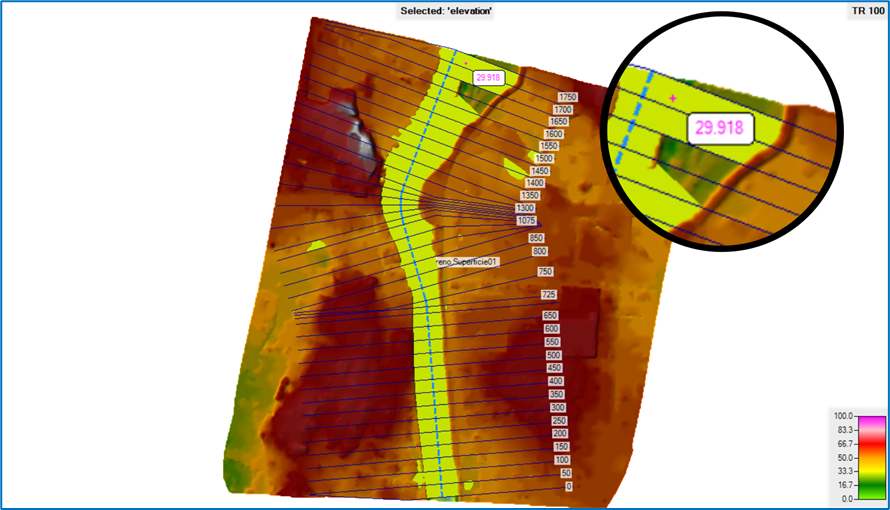Click the station 650 label
Image resolution: width=890 pixels, height=510 pixels.
[550, 315]
